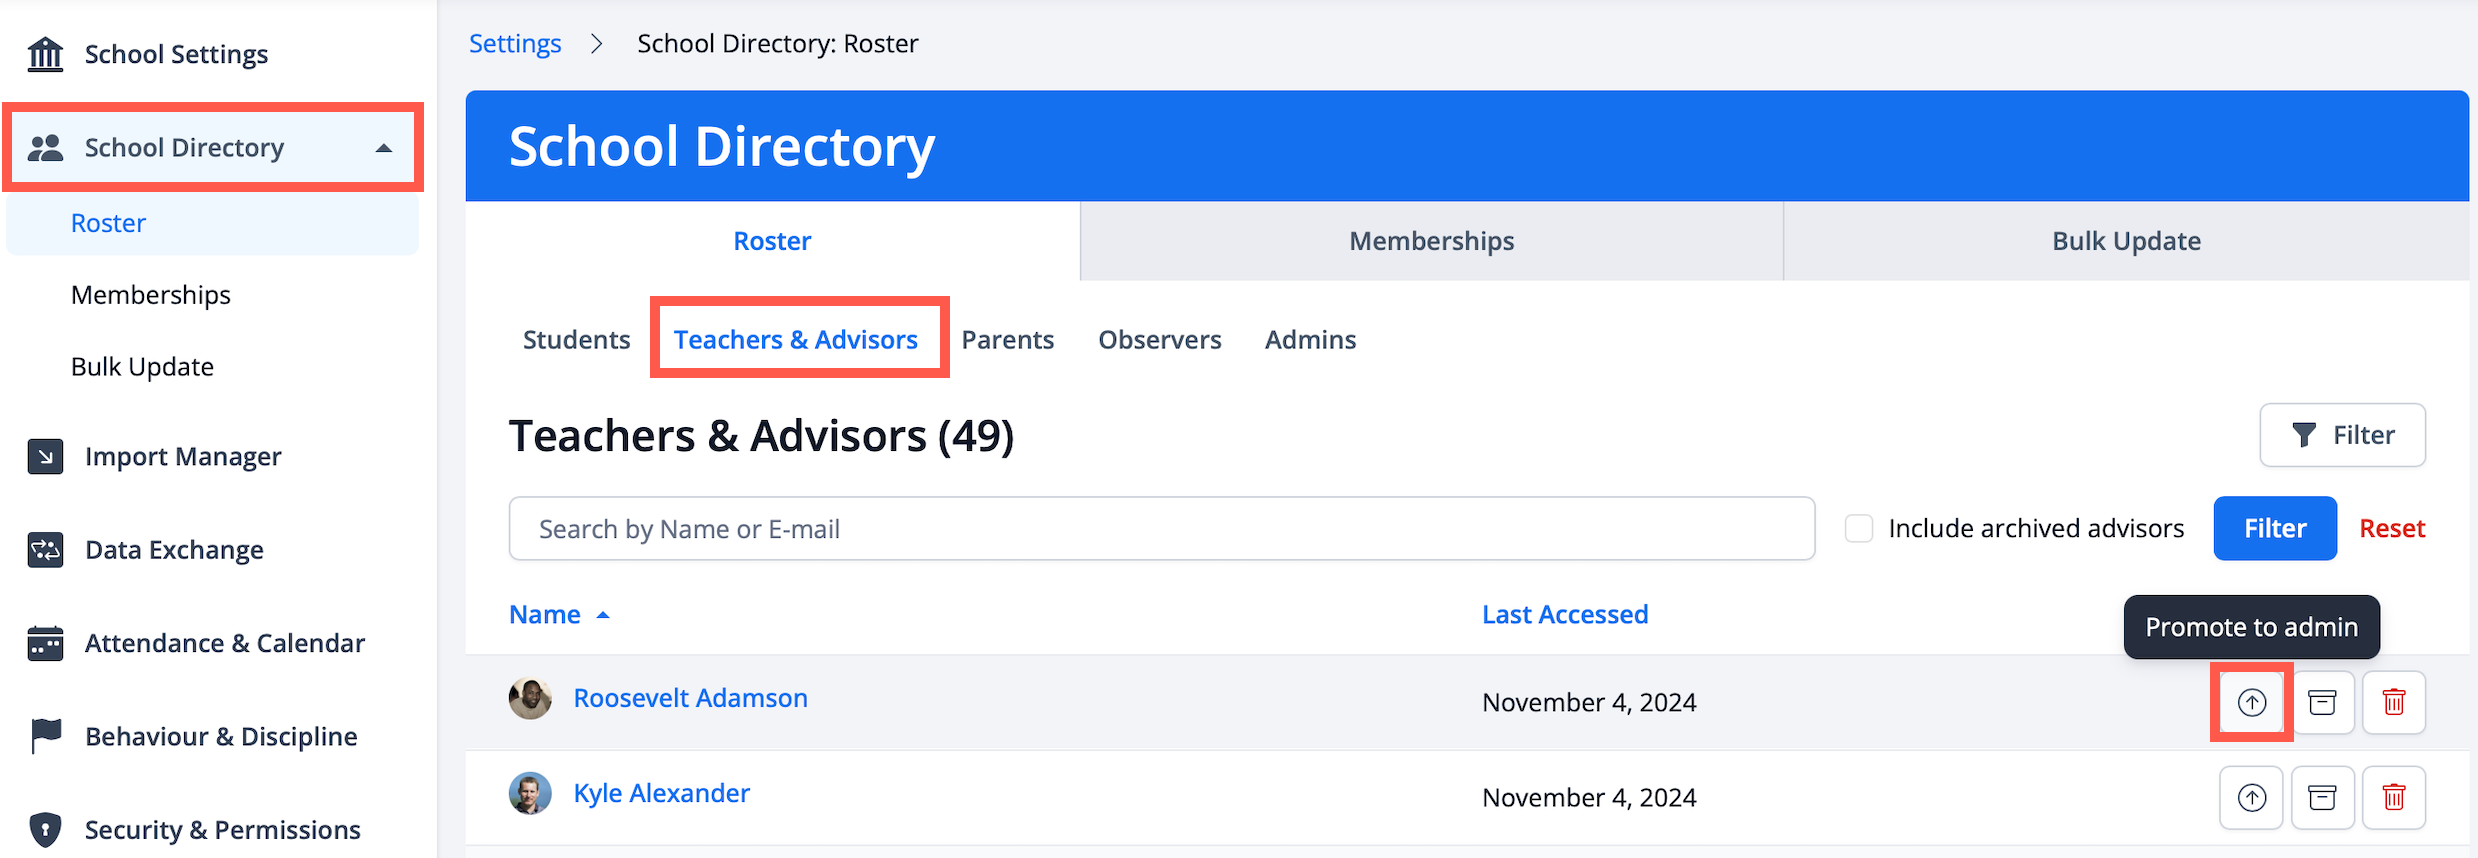Select the Admins sub-tab
2478x858 pixels.
tap(1310, 340)
